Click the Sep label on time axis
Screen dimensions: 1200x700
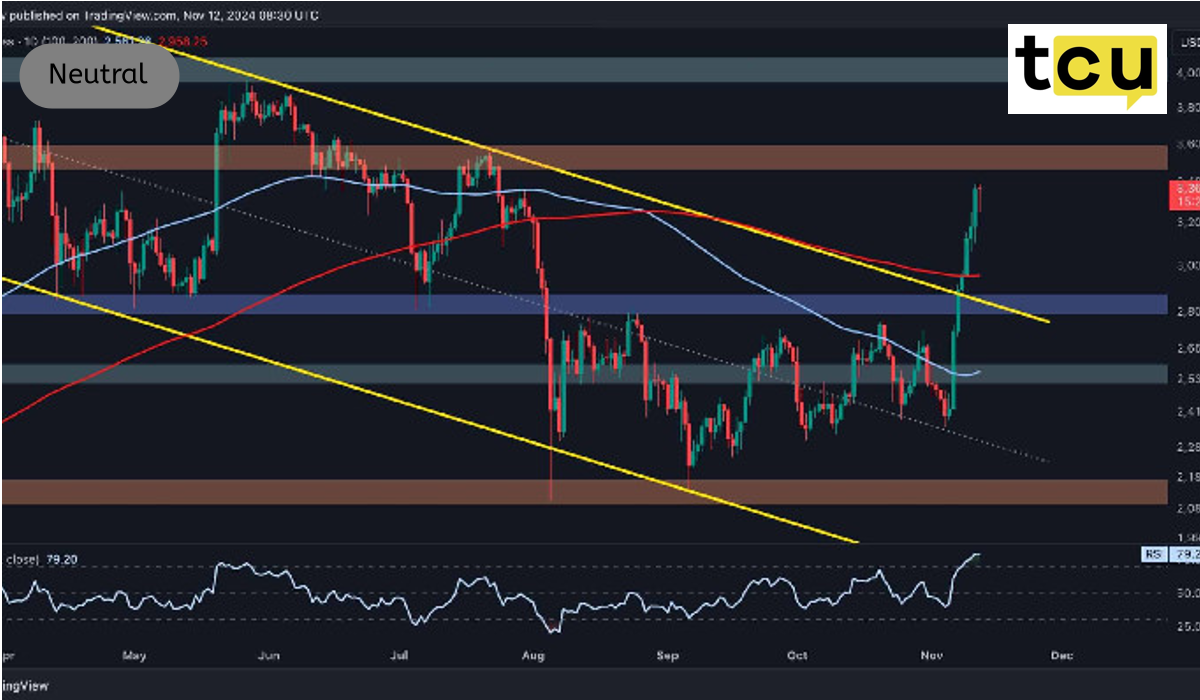pos(667,656)
